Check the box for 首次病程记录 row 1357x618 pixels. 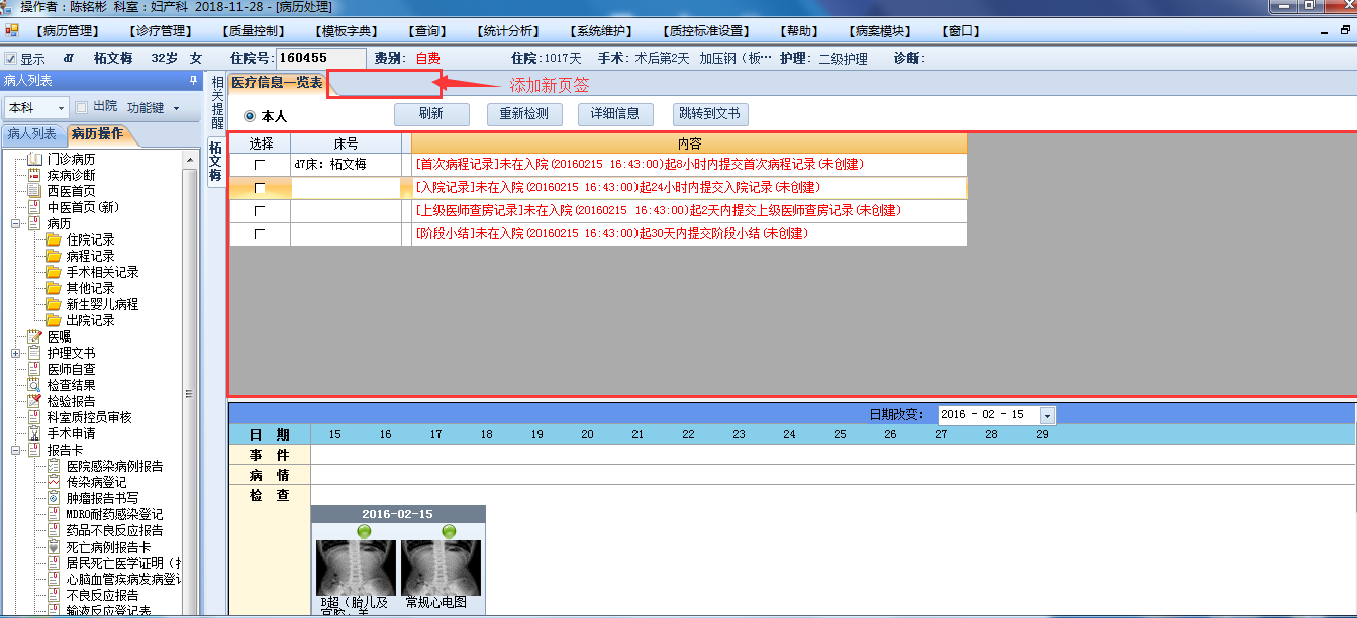(260, 164)
